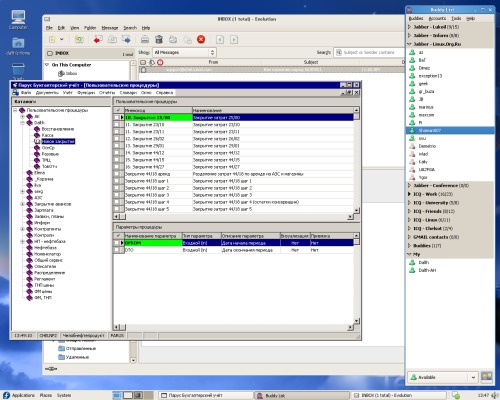Image resolution: width=500 pixels, height=400 pixels.
Task: Expand the Jabber - Conference buddy group
Action: (410, 185)
